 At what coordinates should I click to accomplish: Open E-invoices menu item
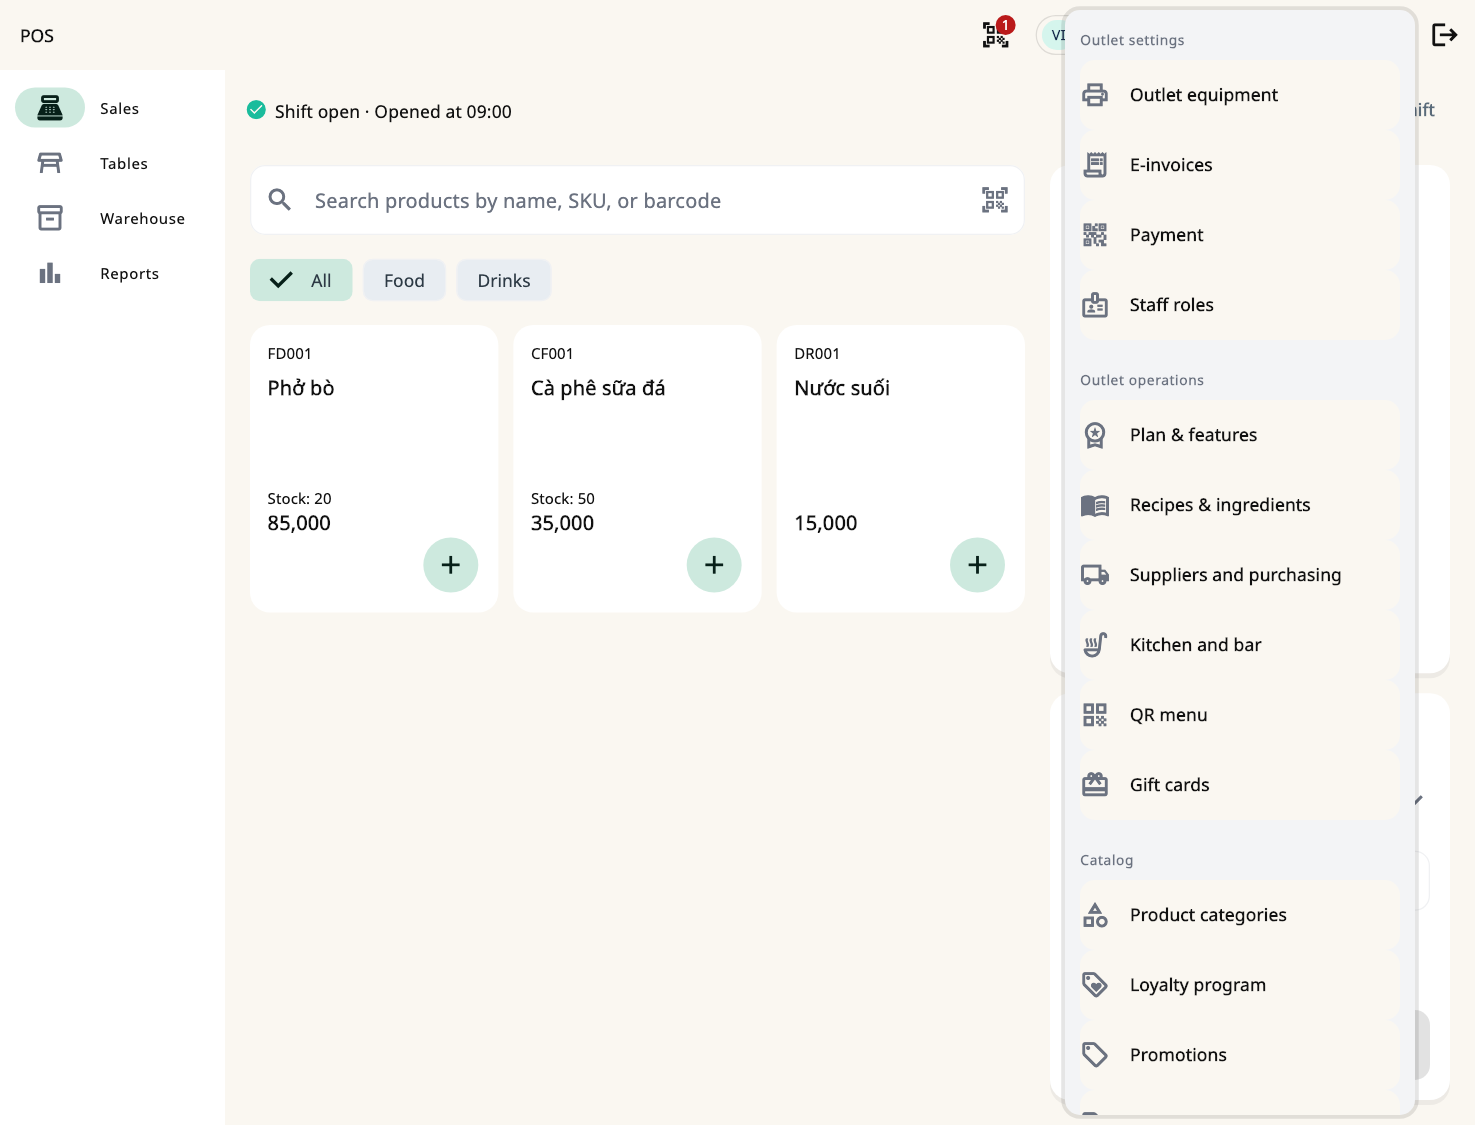tap(1240, 165)
